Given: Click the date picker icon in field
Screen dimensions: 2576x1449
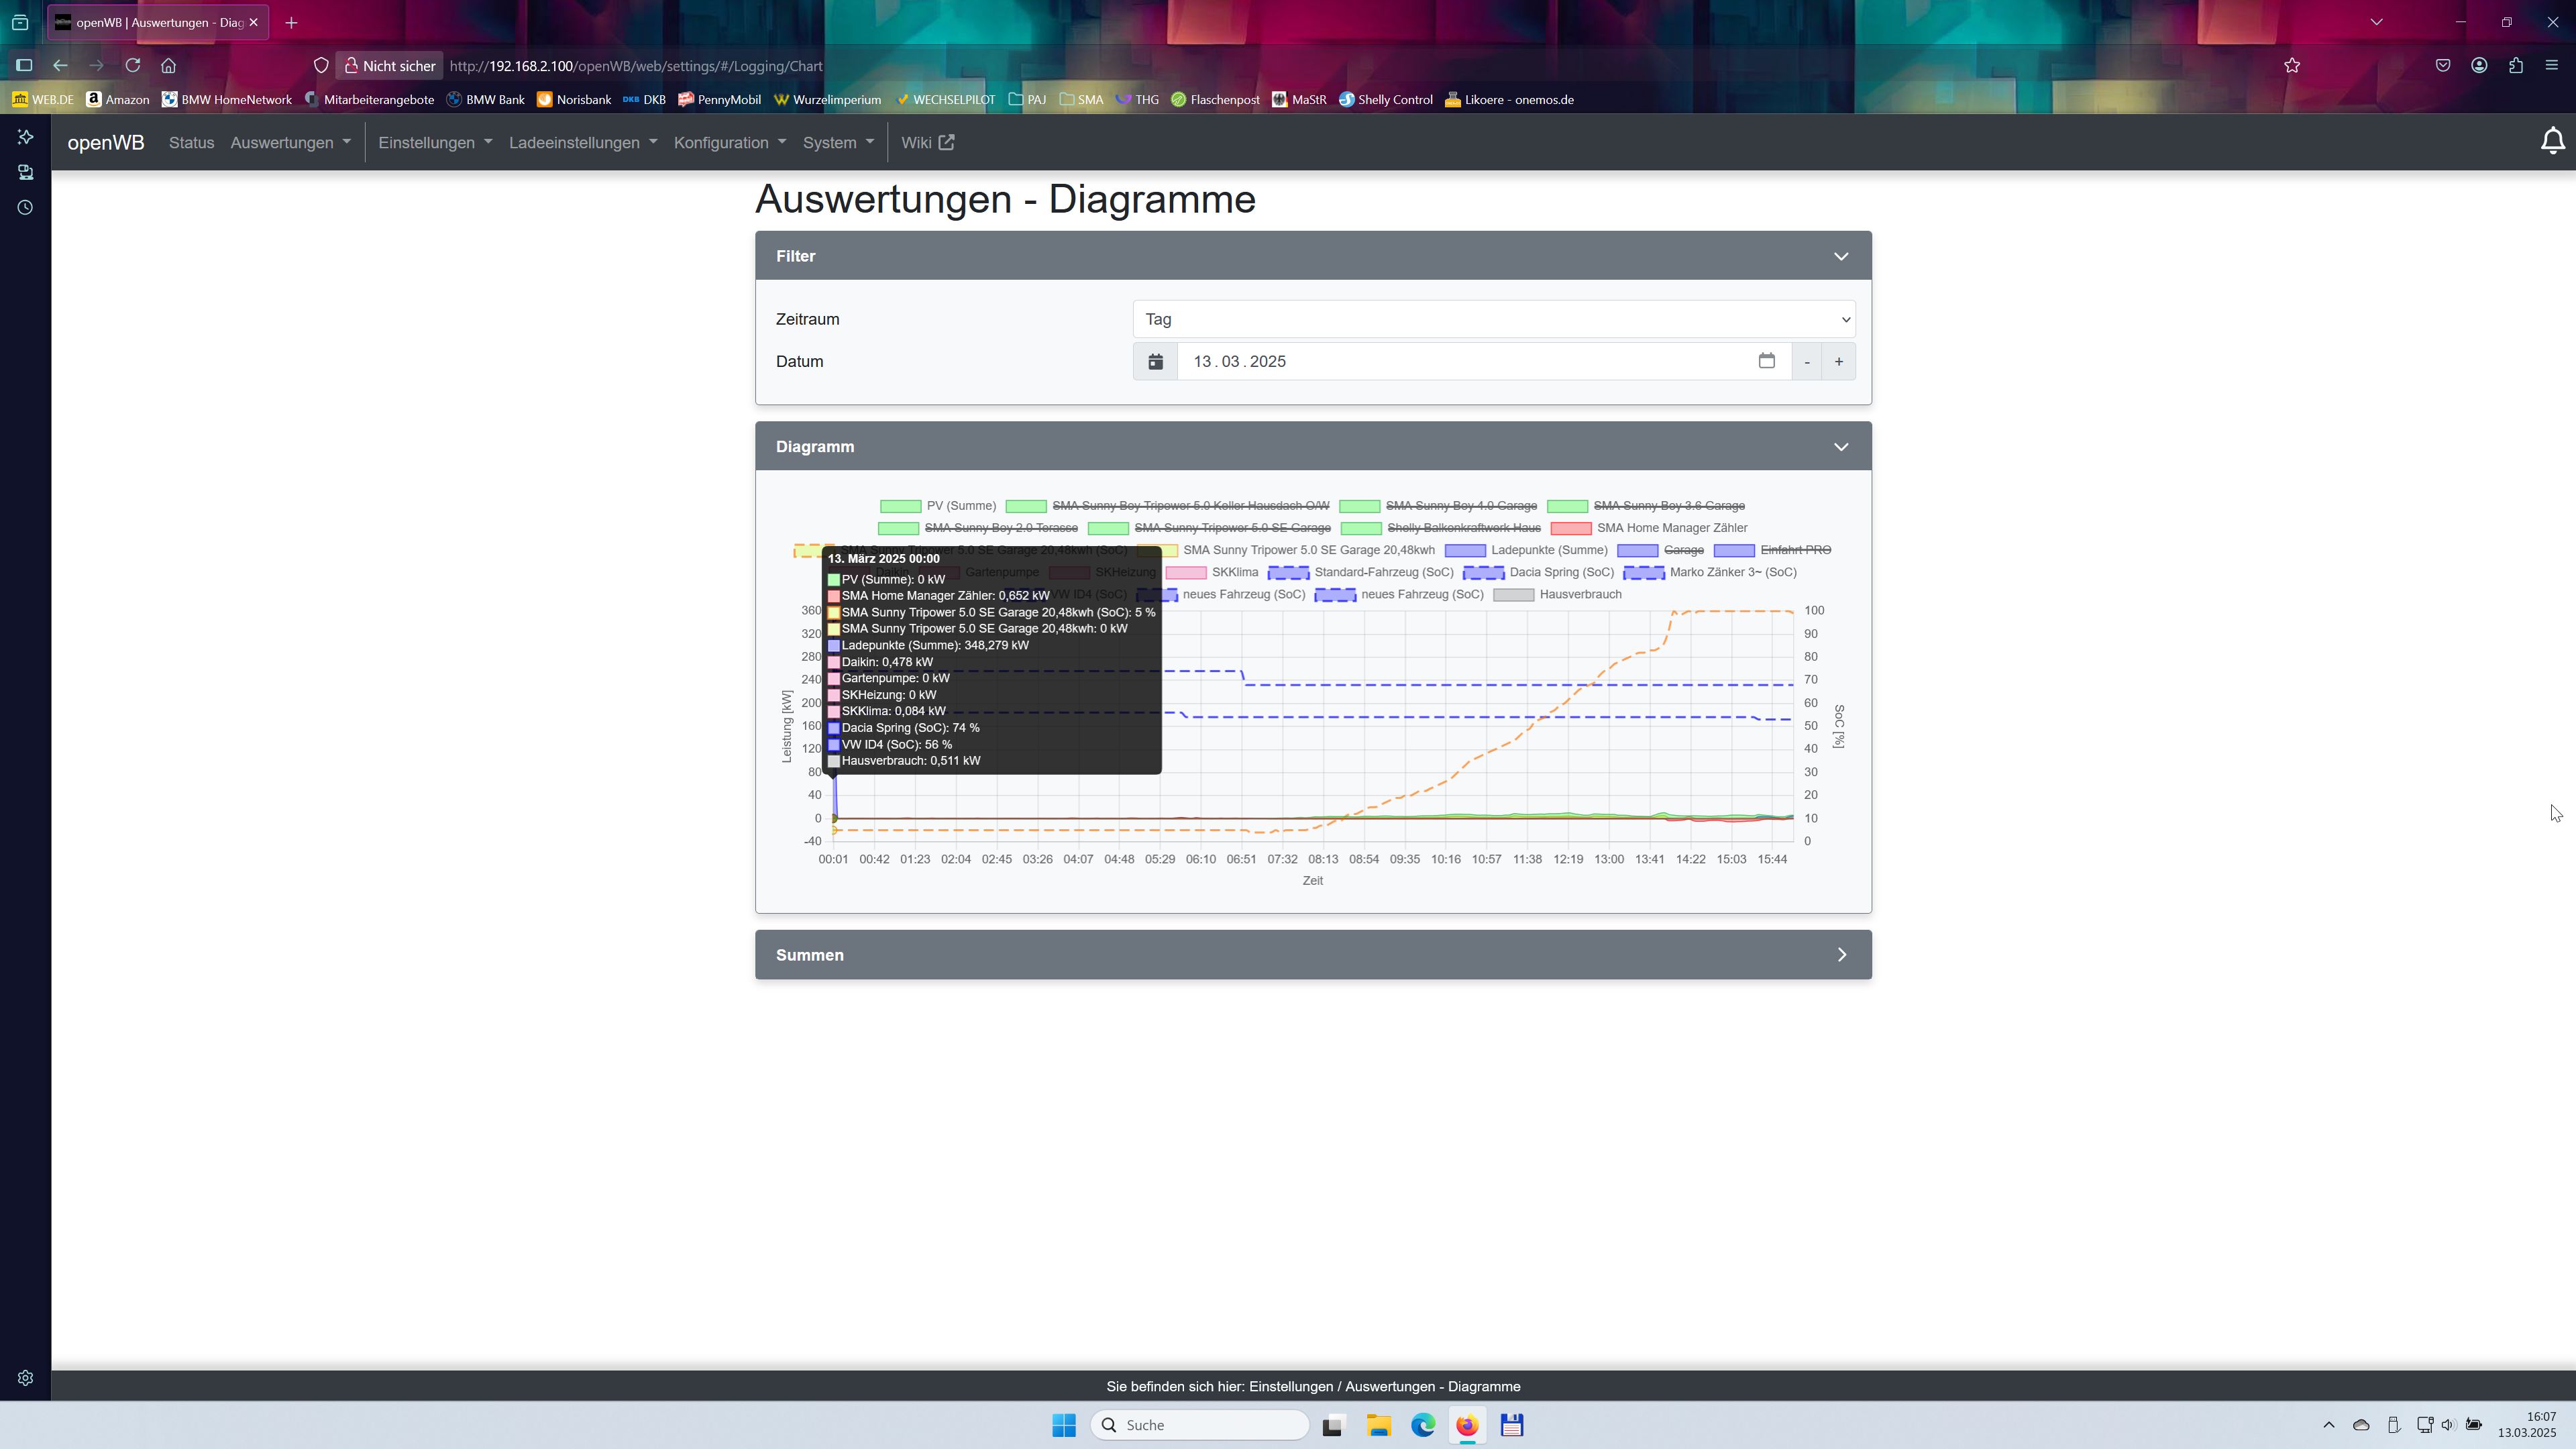Looking at the screenshot, I should click(1766, 361).
